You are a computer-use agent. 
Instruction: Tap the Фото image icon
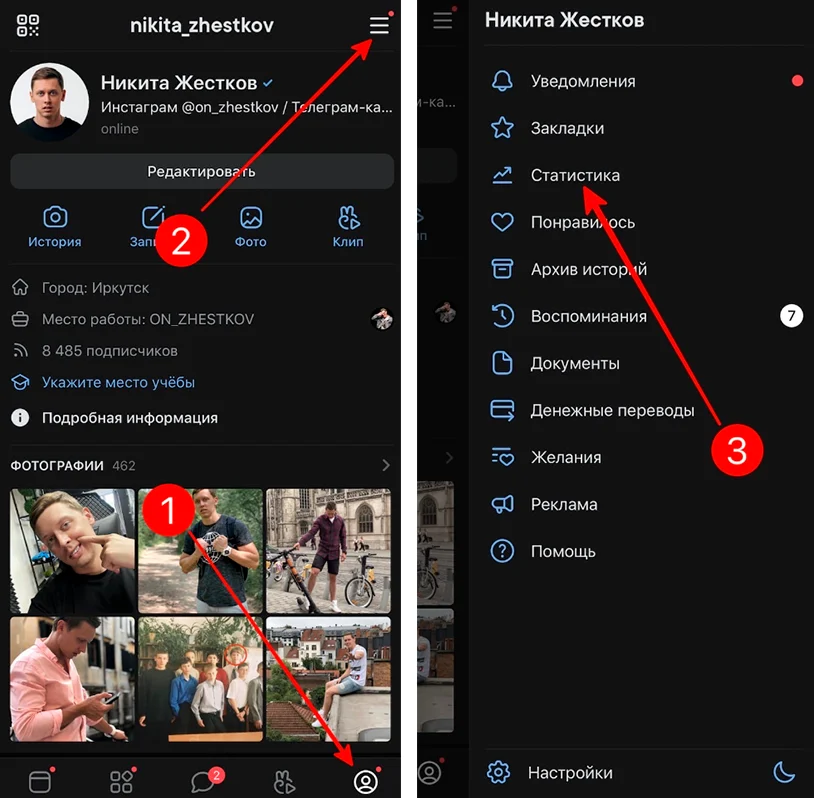click(251, 217)
